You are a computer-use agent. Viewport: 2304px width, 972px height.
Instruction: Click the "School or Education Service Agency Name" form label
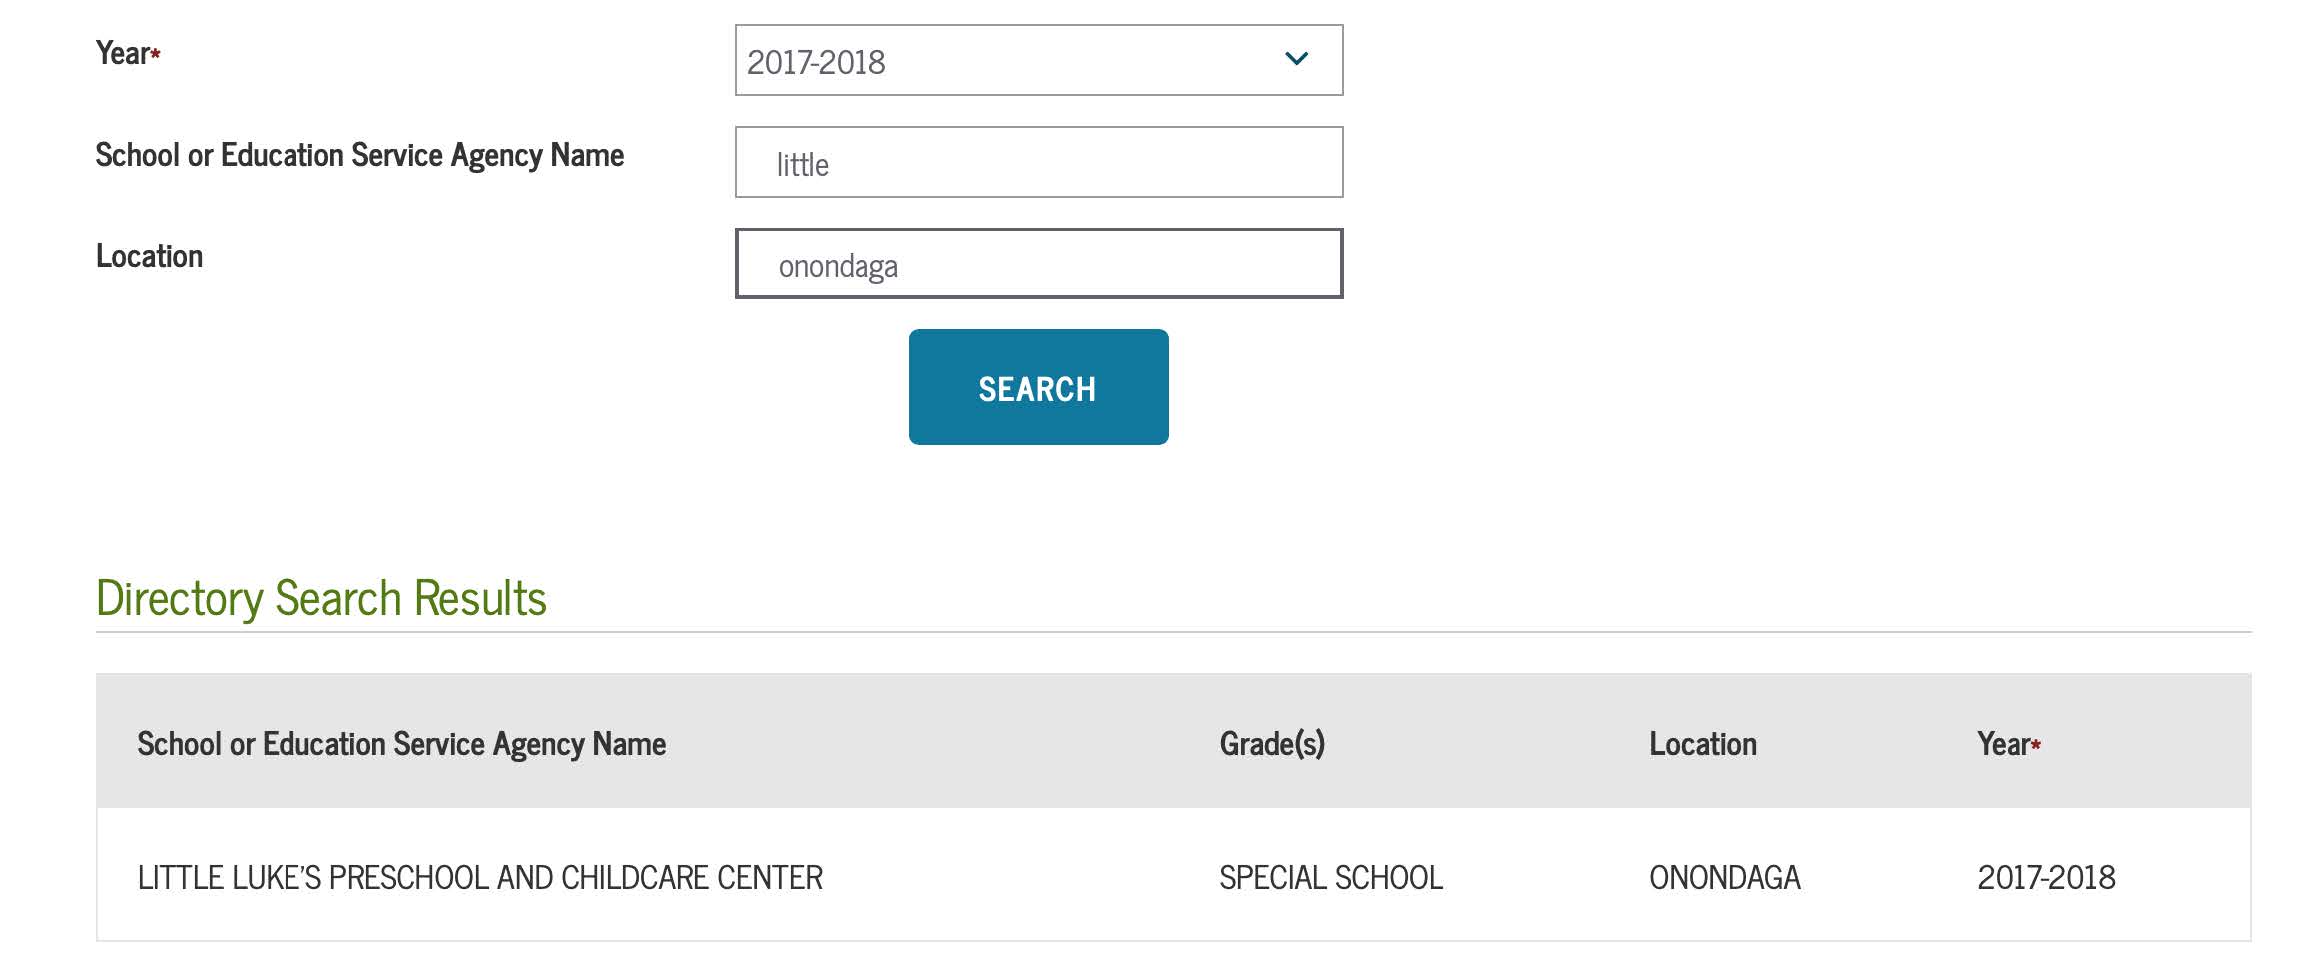point(360,155)
